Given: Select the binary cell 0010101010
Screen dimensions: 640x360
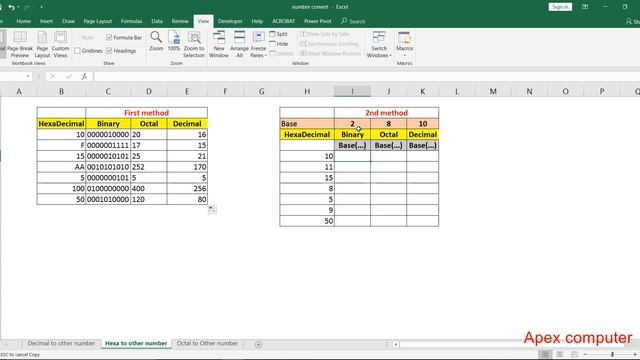Looking at the screenshot, I should pos(108,167).
